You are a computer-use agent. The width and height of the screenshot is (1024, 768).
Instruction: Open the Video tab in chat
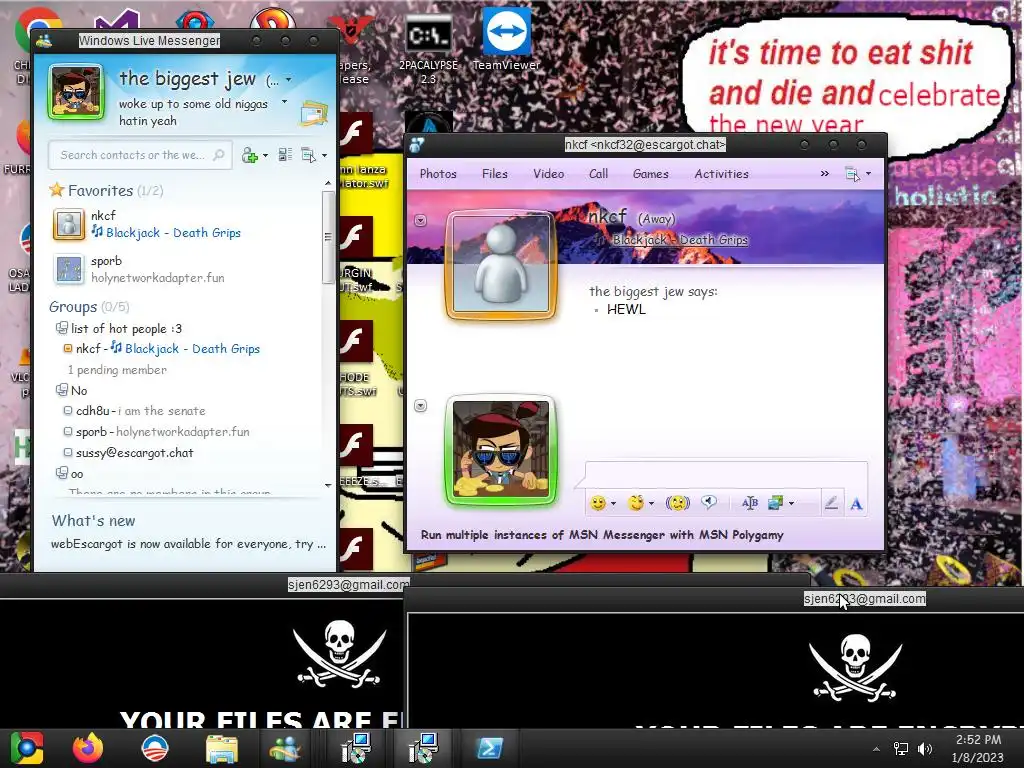(x=549, y=174)
